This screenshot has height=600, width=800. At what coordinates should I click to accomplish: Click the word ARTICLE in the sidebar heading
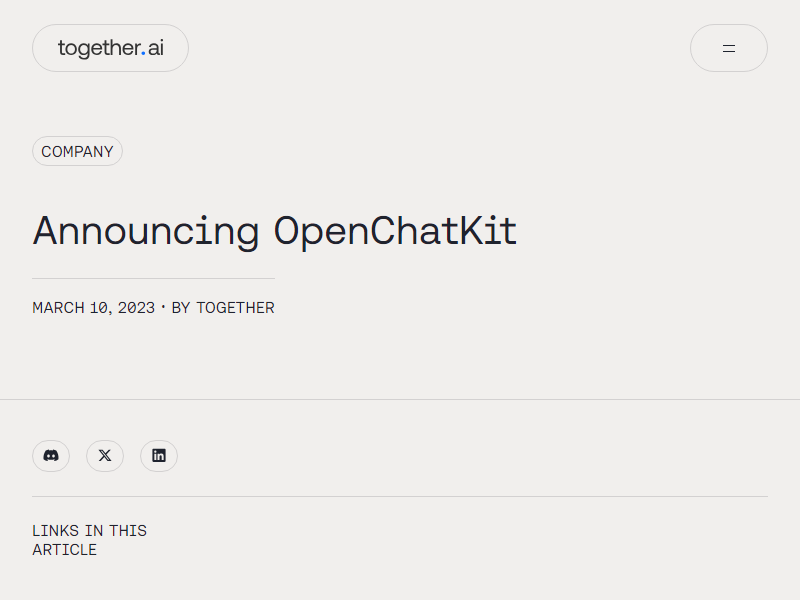(x=64, y=550)
